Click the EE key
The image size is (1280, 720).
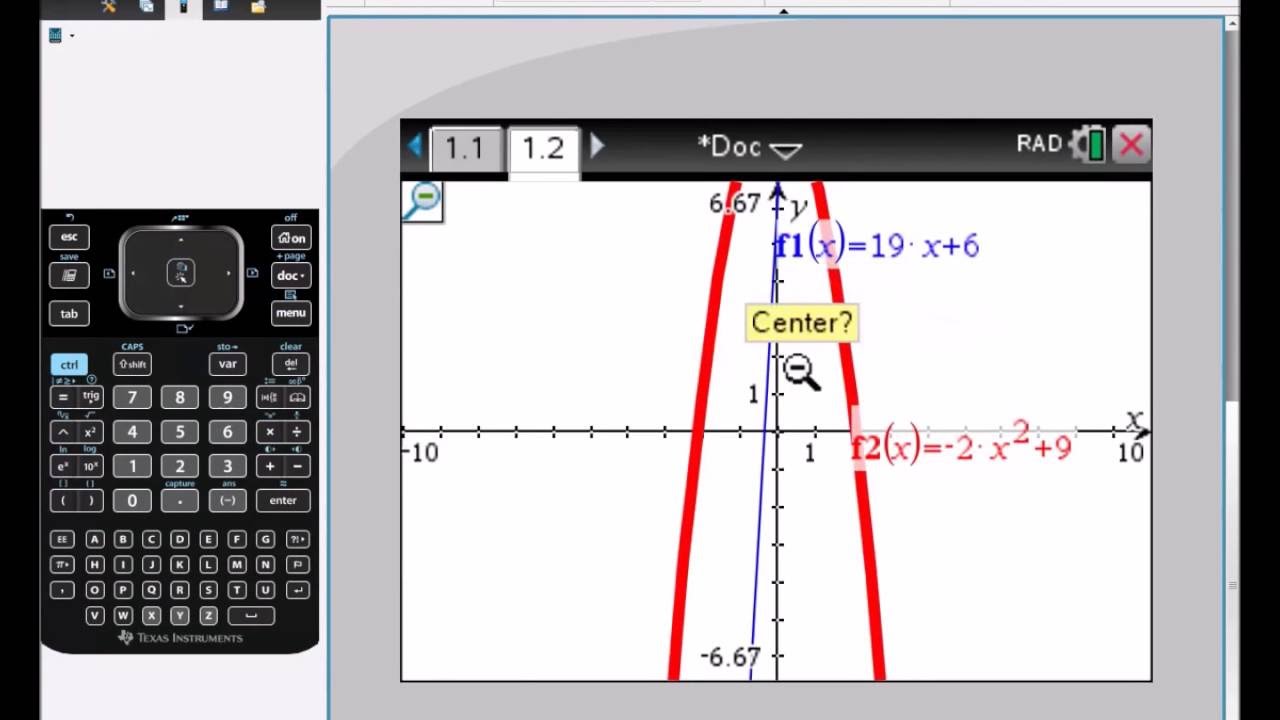[62, 539]
